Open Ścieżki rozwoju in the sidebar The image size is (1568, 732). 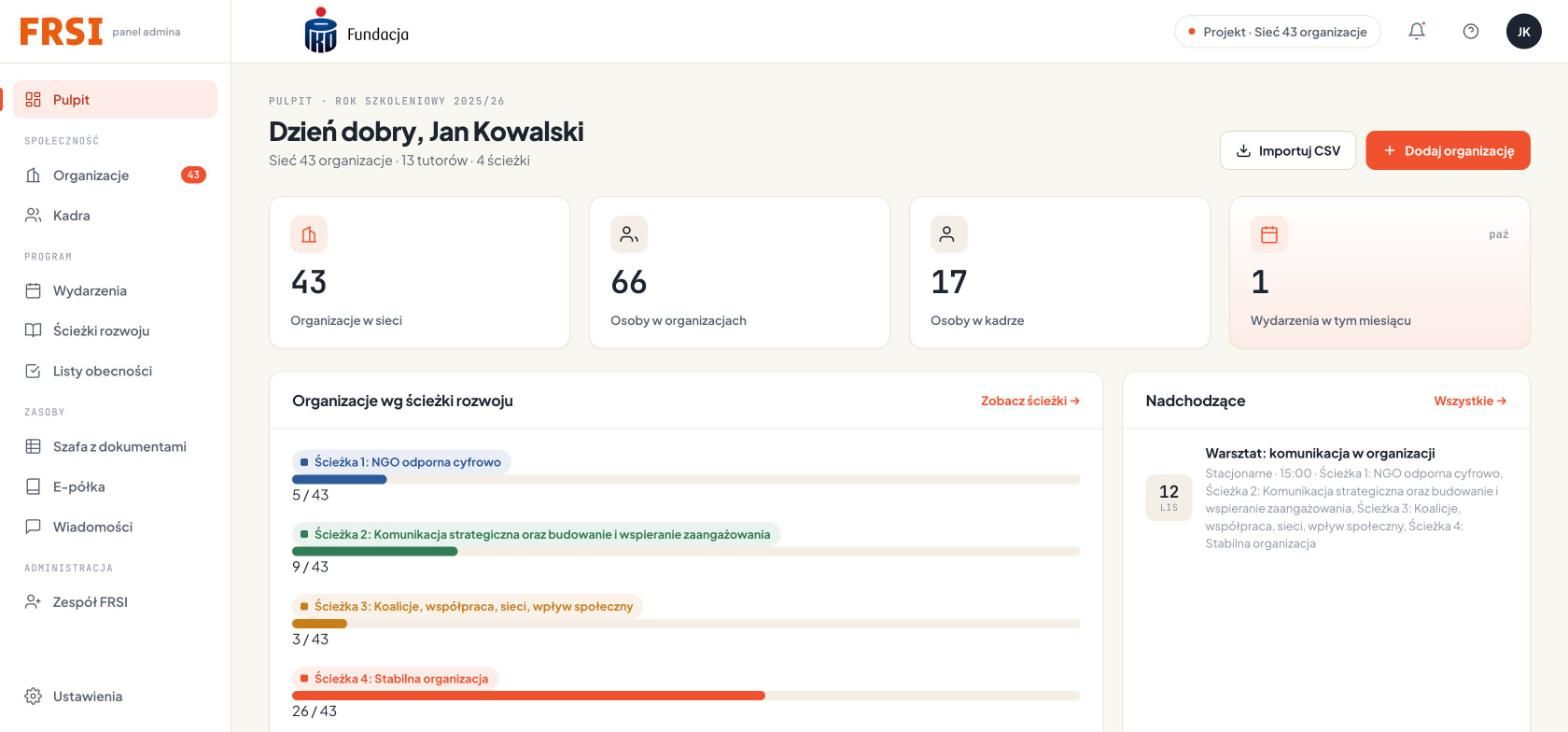[115, 331]
